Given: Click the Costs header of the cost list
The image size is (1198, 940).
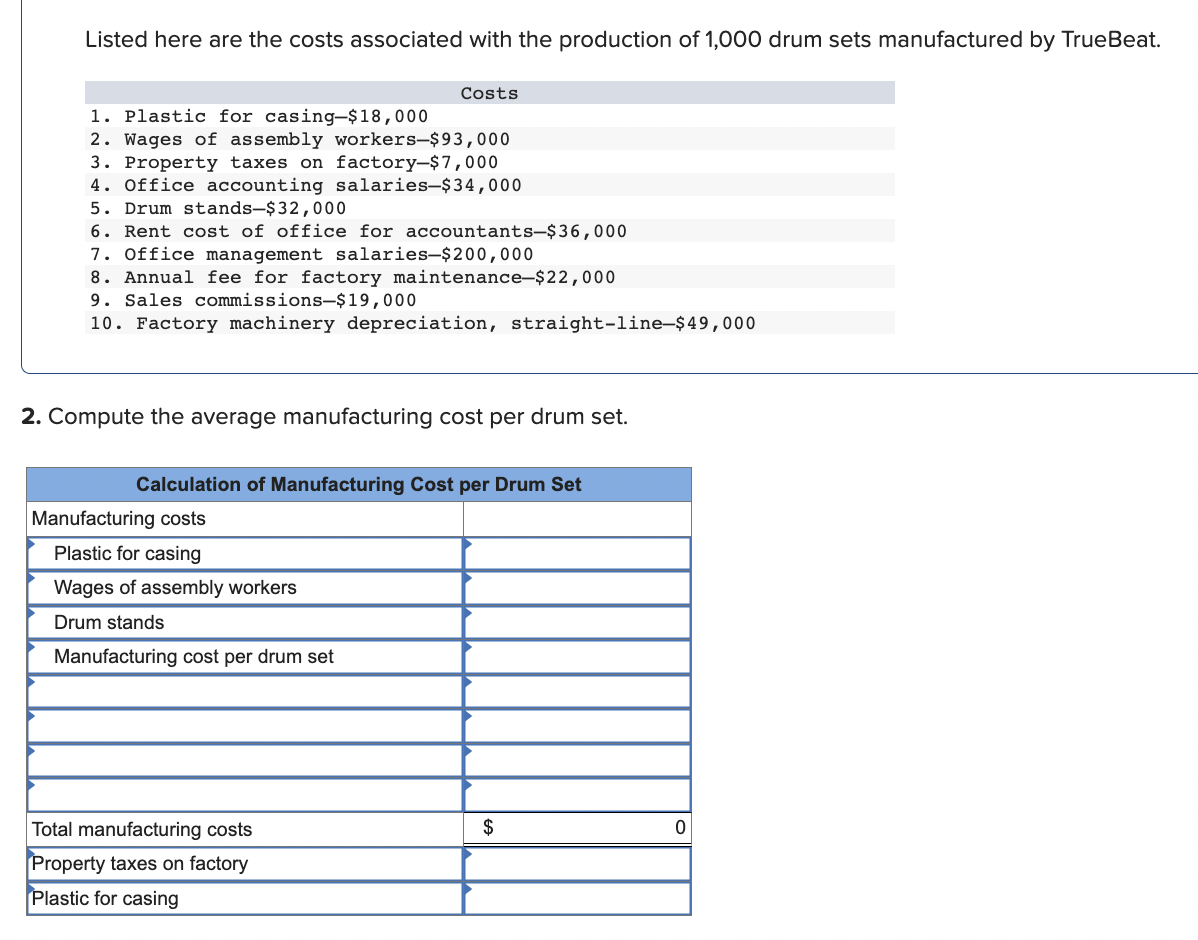Looking at the screenshot, I should point(489,92).
